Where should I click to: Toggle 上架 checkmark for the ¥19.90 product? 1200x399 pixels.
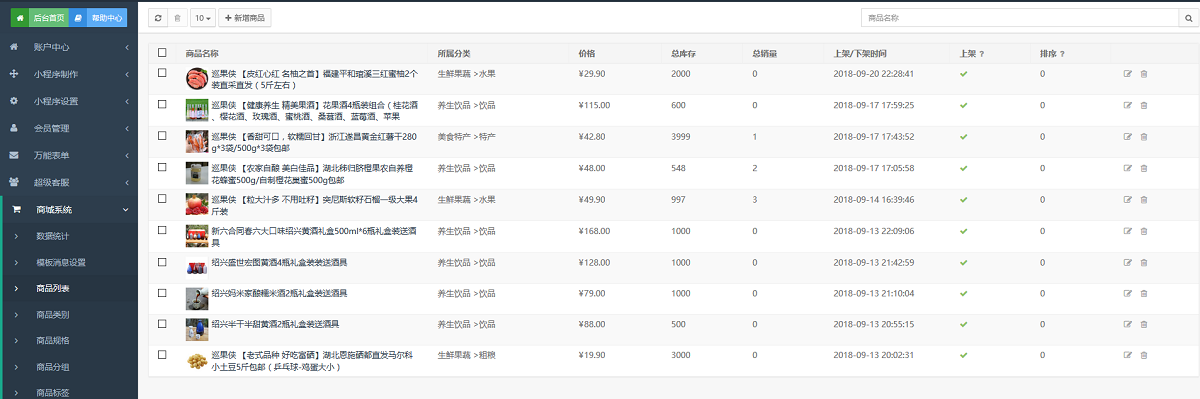964,355
